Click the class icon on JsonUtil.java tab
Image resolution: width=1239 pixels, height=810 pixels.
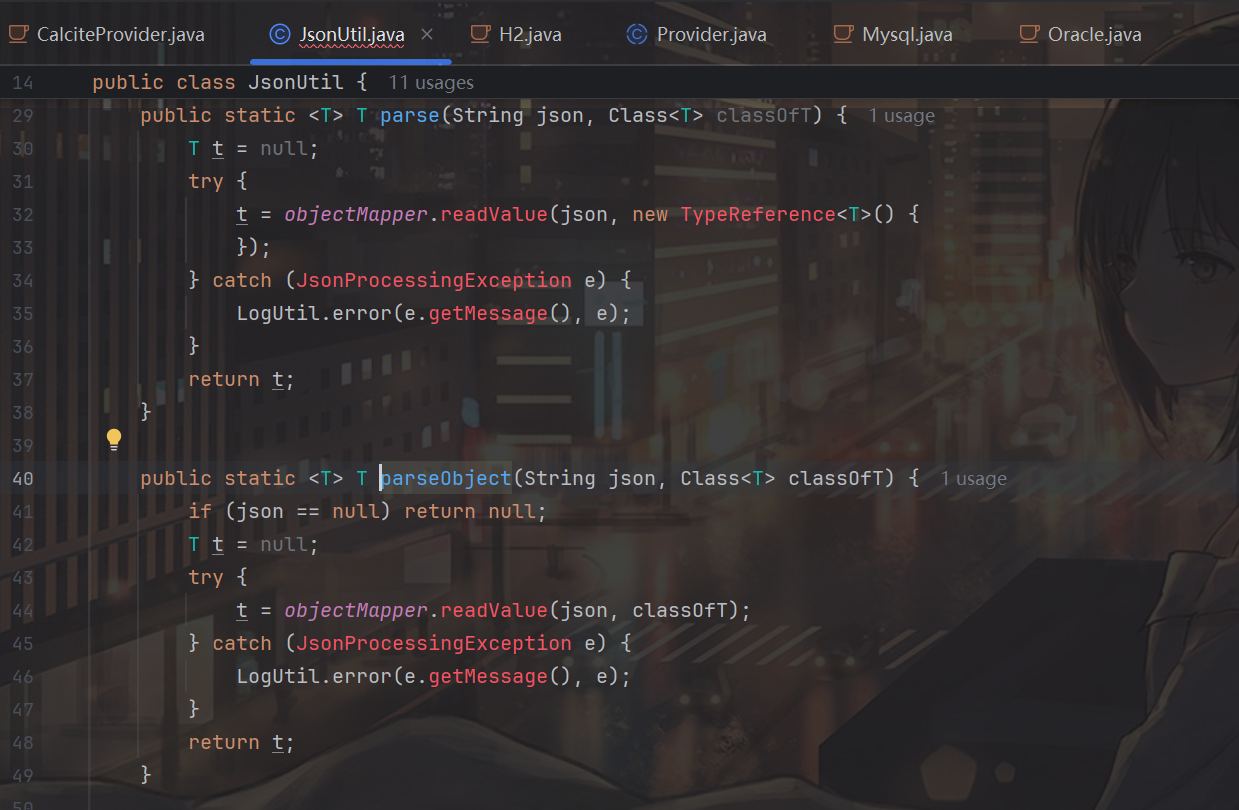(x=280, y=35)
